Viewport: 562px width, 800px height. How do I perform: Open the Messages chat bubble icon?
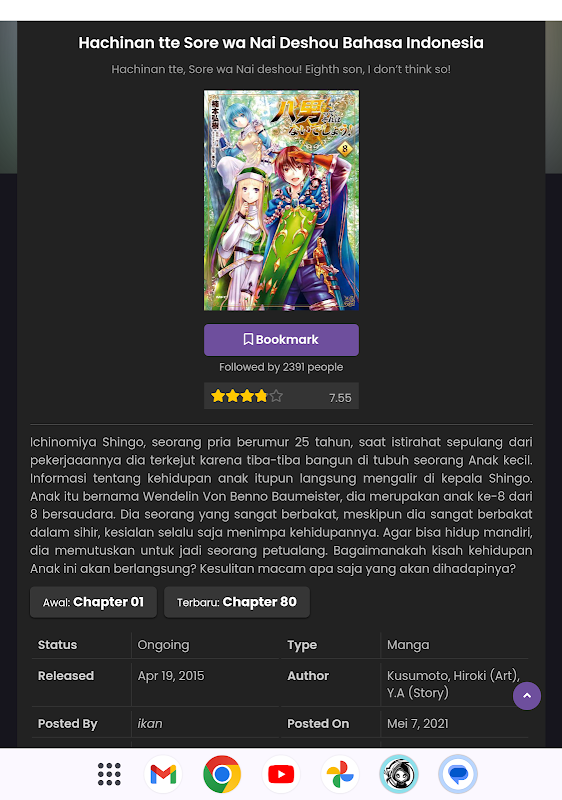click(x=458, y=774)
